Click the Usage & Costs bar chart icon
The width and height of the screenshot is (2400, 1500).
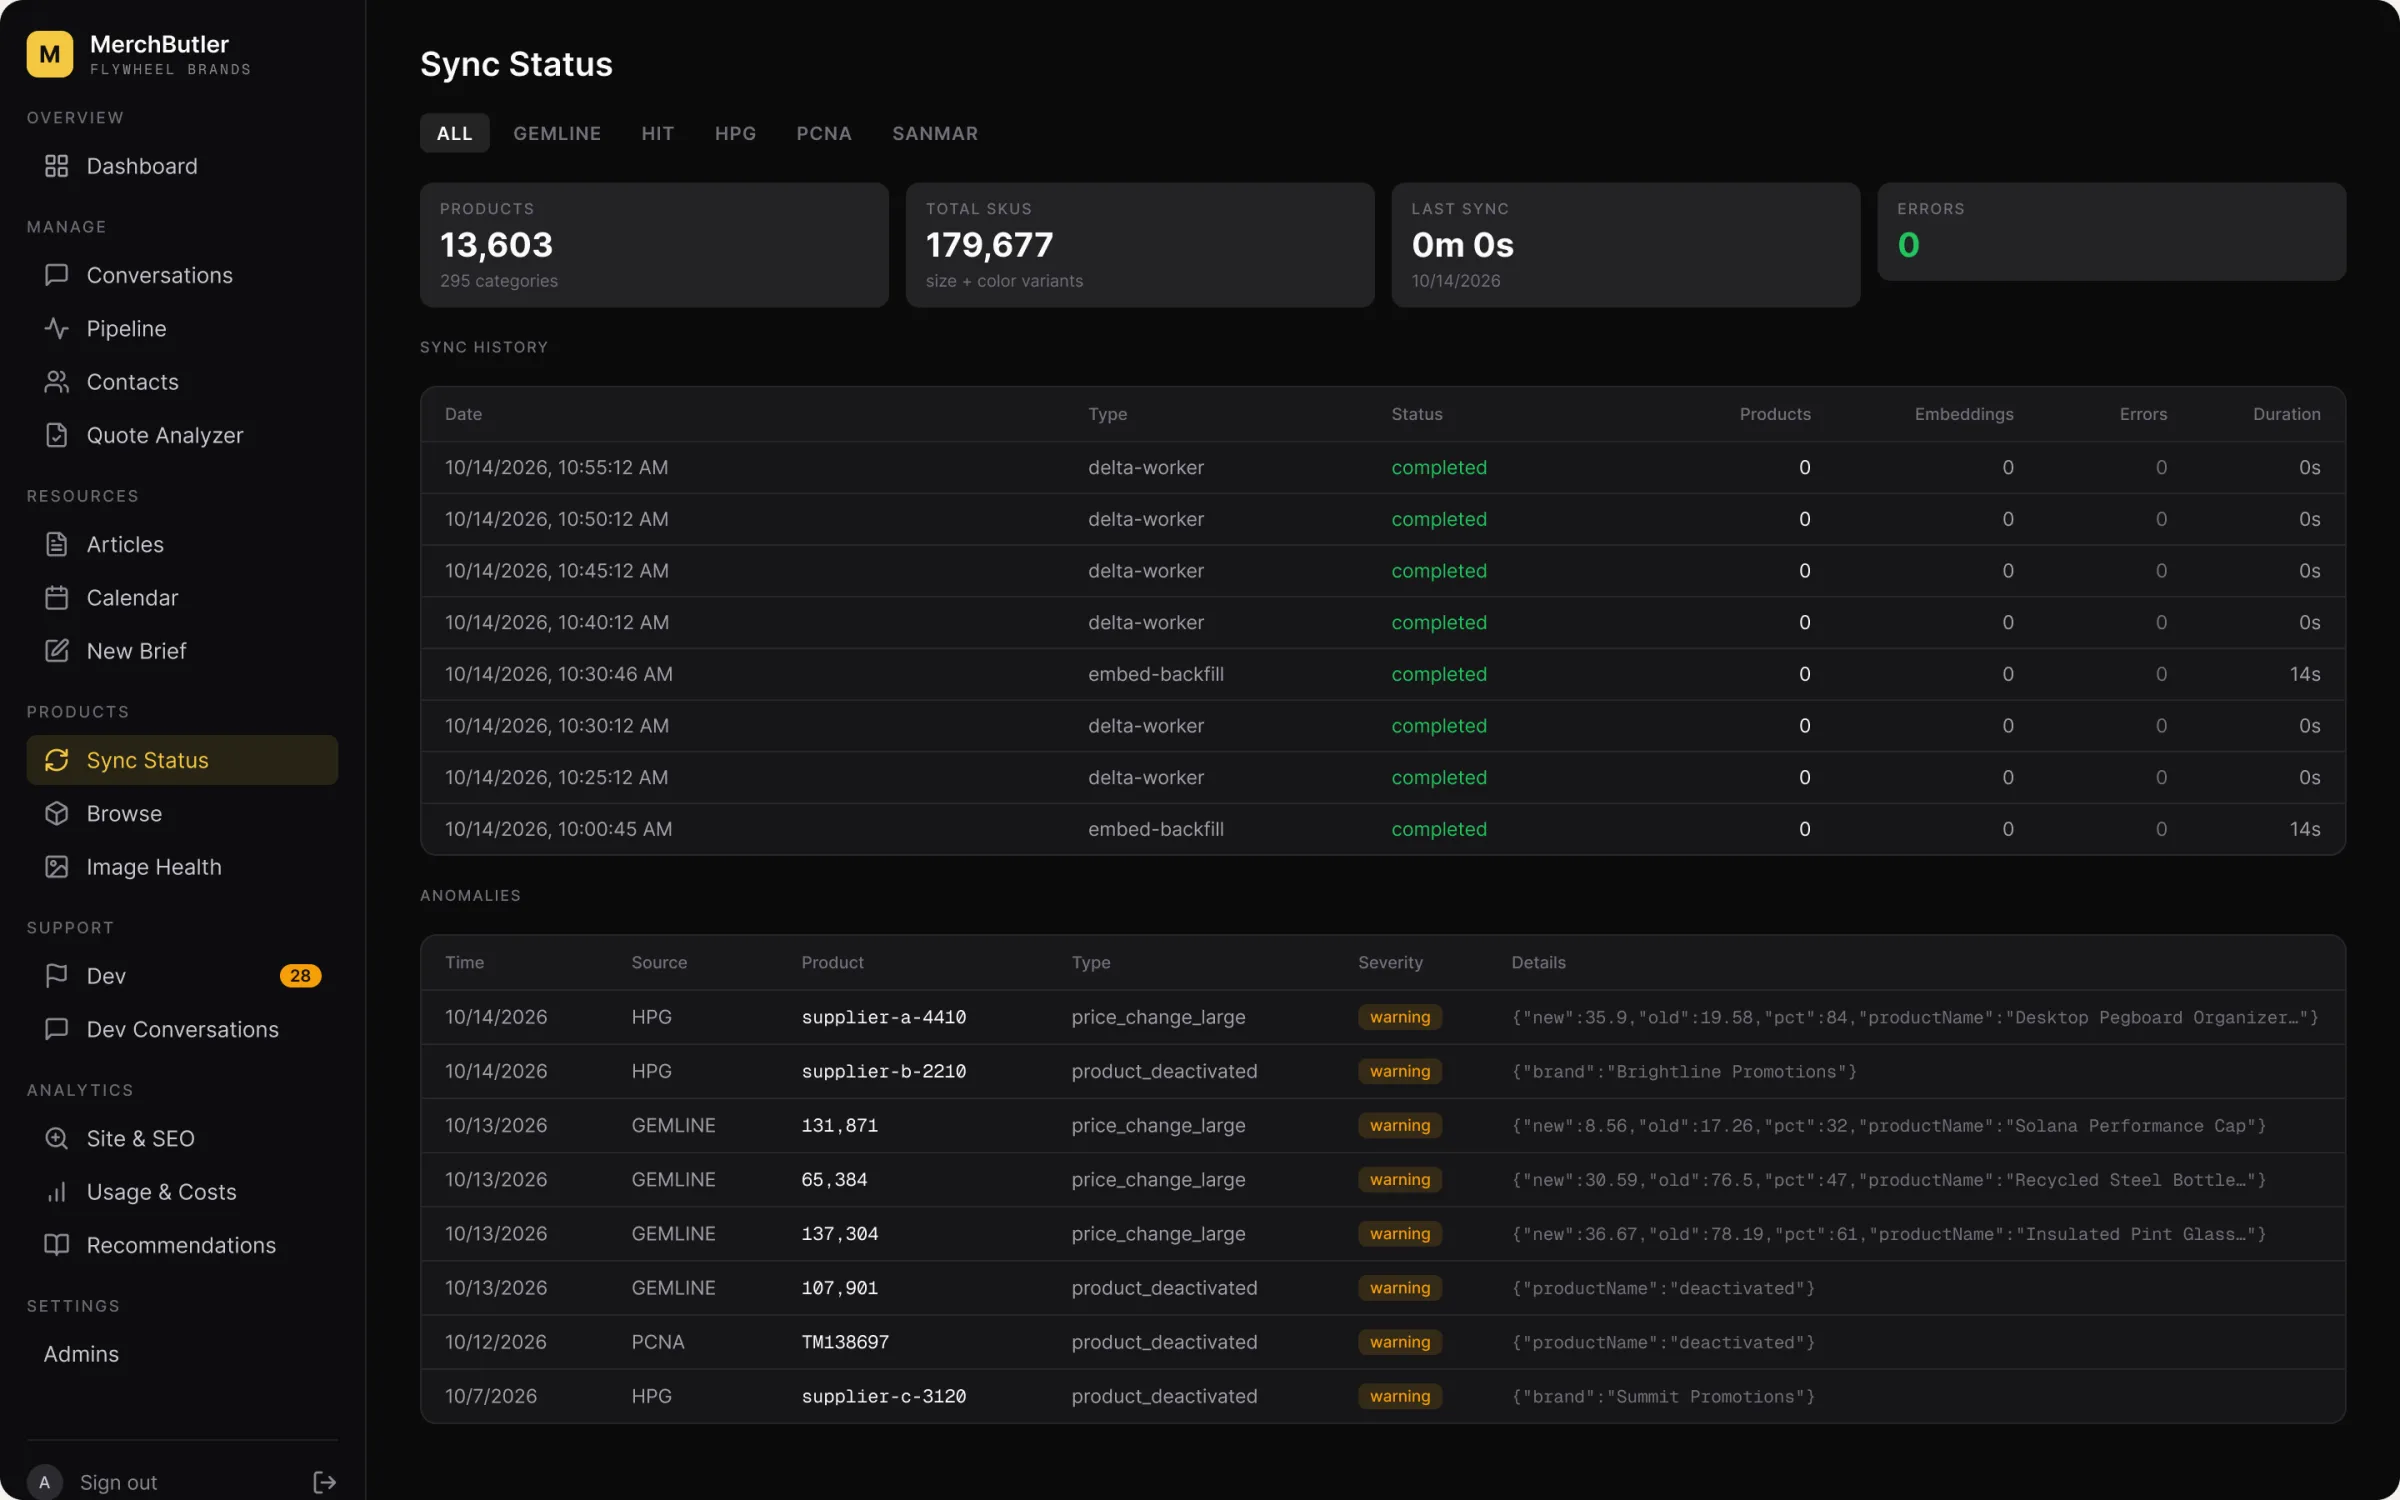tap(57, 1191)
